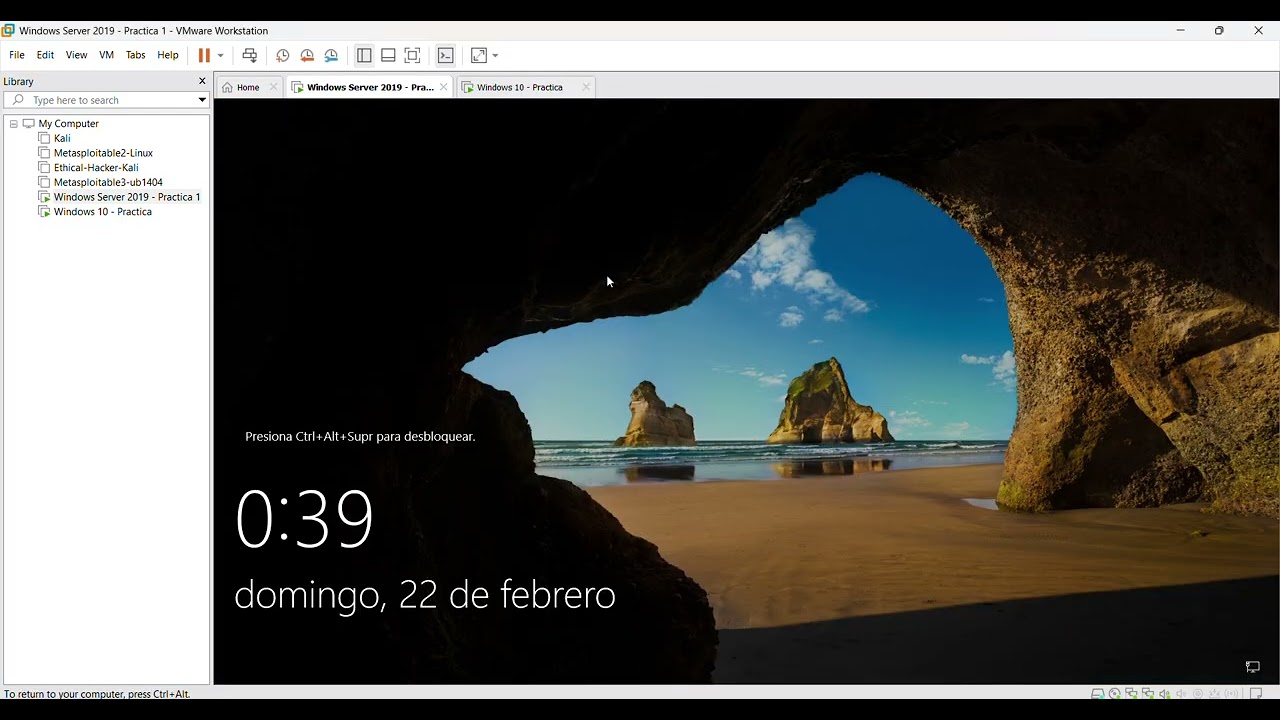Pause the running virtual machine
This screenshot has width=1280, height=720.
point(204,56)
